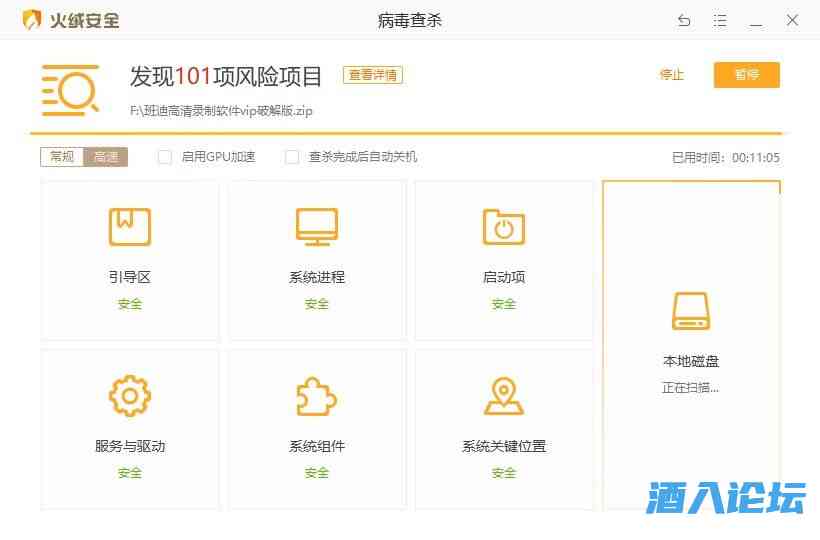Click the 系统组件 puzzle piece icon
This screenshot has width=820, height=540.
coord(317,396)
